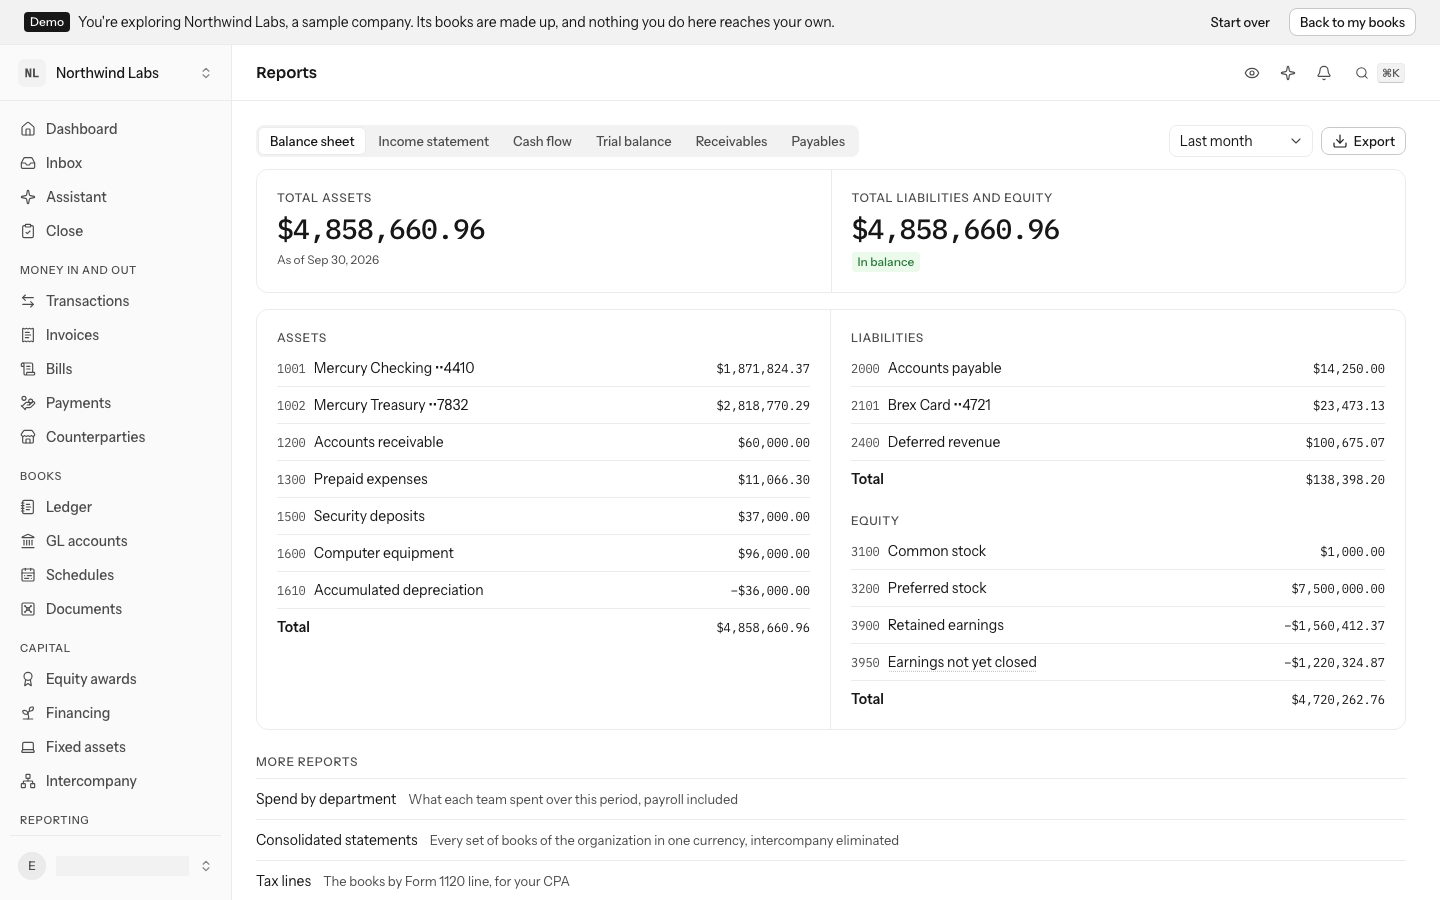Click the Ledger book icon
Viewport: 1440px width, 900px height.
pyautogui.click(x=28, y=507)
